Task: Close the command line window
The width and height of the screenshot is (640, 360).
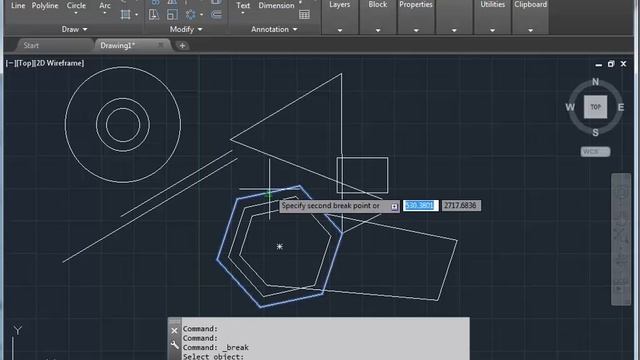Action: pos(174,331)
